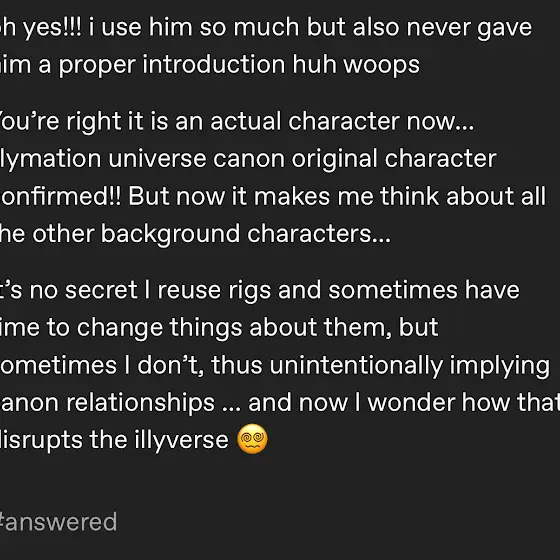Click the dizzy spiral-eyes emoji

(252, 439)
